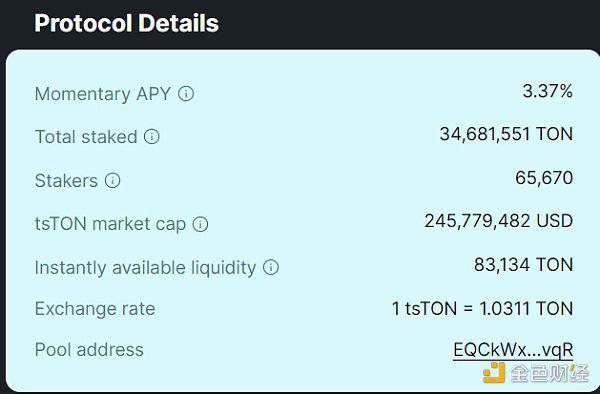The image size is (600, 394).
Task: Click the Pool address label
Action: (89, 350)
